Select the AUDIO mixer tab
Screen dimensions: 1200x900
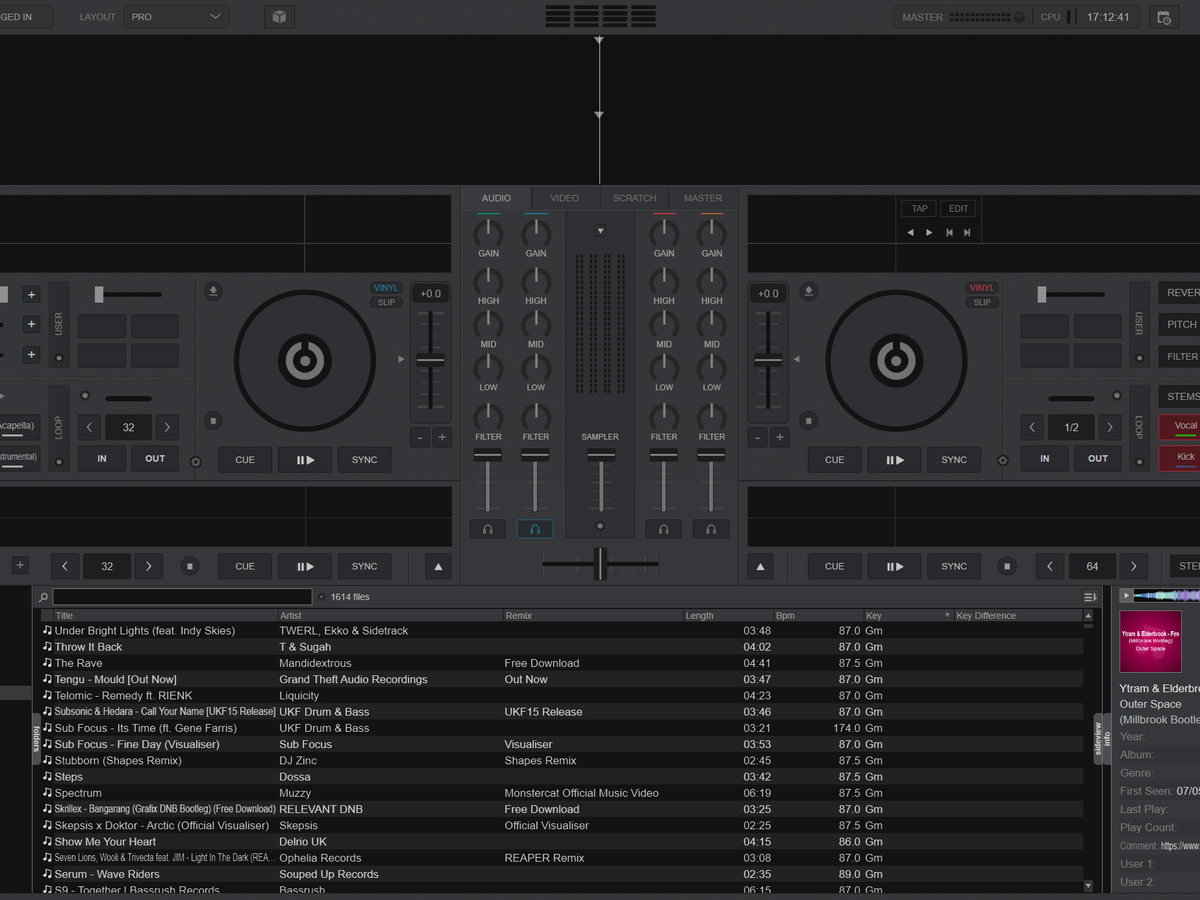point(496,198)
